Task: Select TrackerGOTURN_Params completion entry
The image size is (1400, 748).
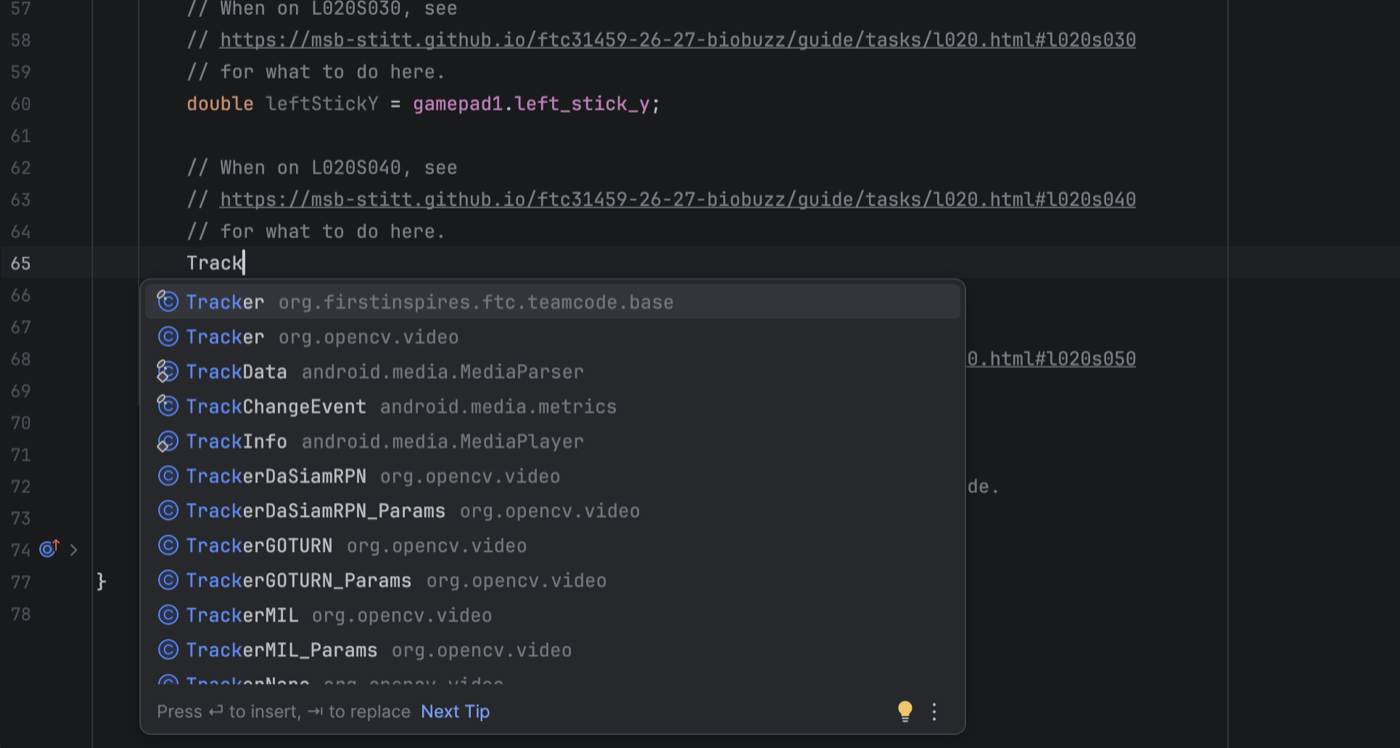Action: [x=553, y=581]
